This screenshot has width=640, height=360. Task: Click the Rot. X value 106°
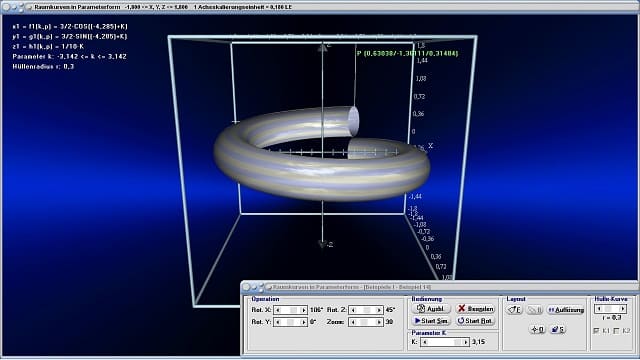(x=316, y=310)
